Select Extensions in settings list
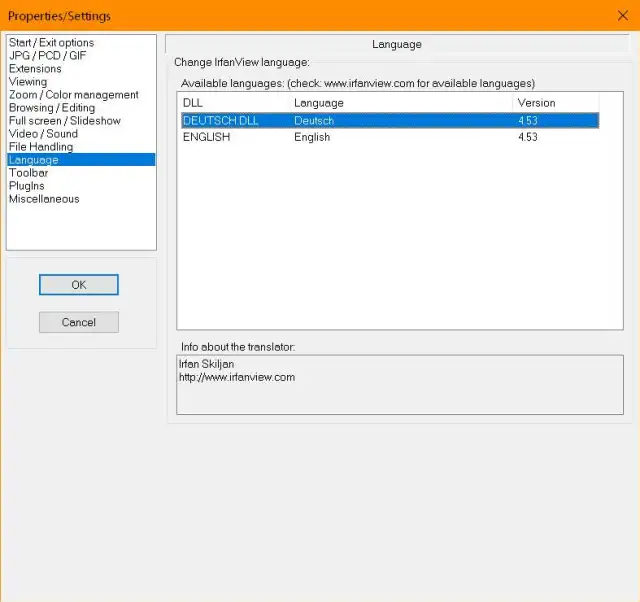Viewport: 640px width, 602px height. tap(35, 69)
